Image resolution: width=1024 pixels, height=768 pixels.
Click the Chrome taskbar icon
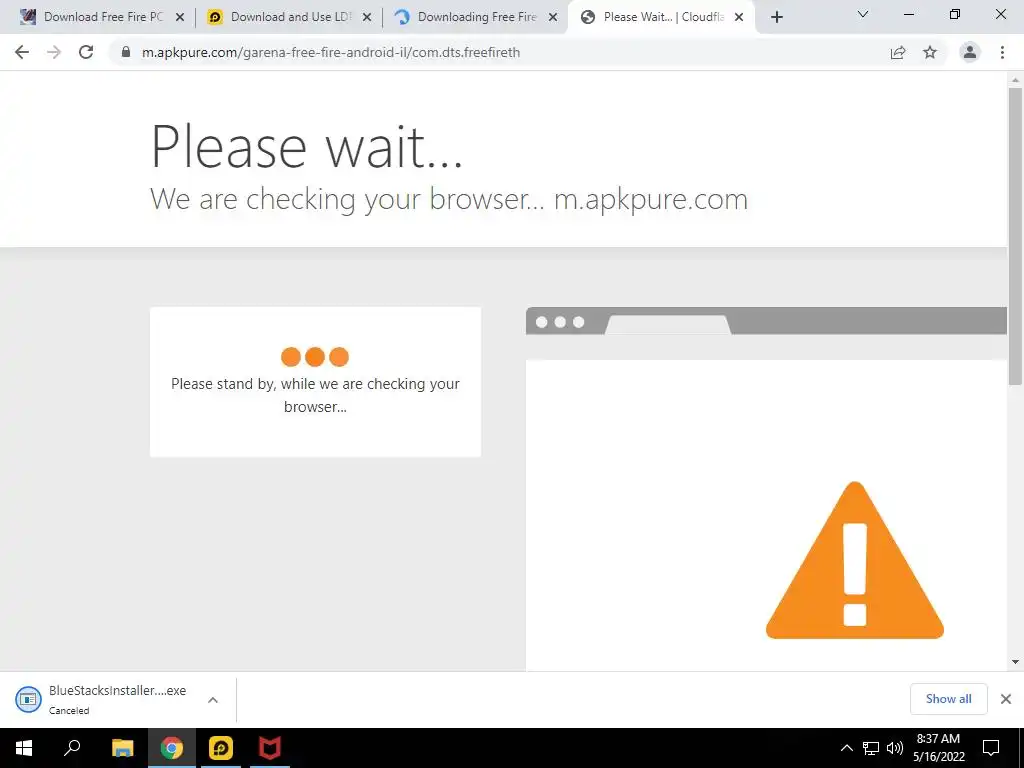(172, 748)
